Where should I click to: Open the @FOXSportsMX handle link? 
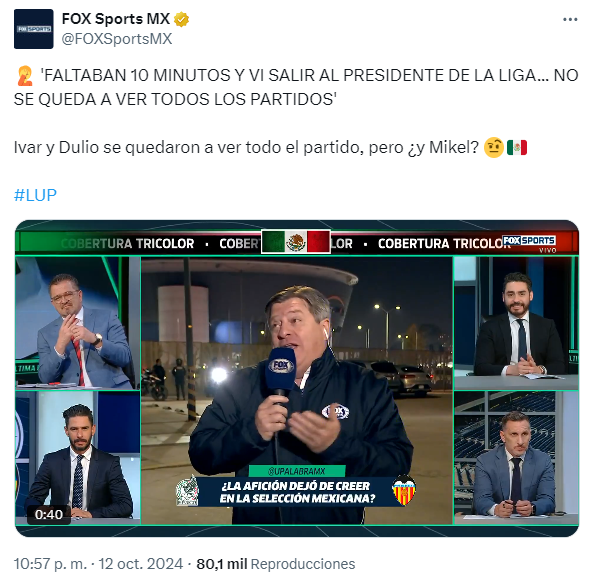(116, 39)
